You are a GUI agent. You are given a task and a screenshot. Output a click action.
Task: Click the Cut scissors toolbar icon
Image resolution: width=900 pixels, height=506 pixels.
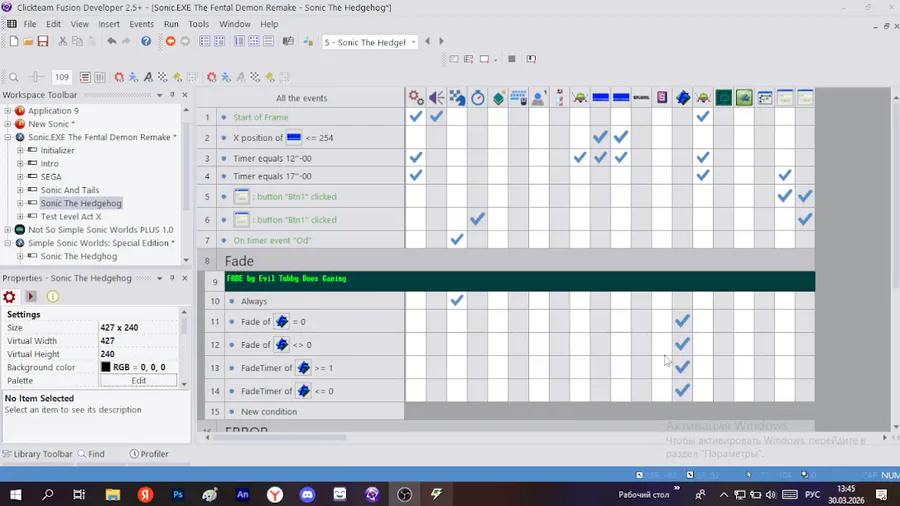pos(63,41)
